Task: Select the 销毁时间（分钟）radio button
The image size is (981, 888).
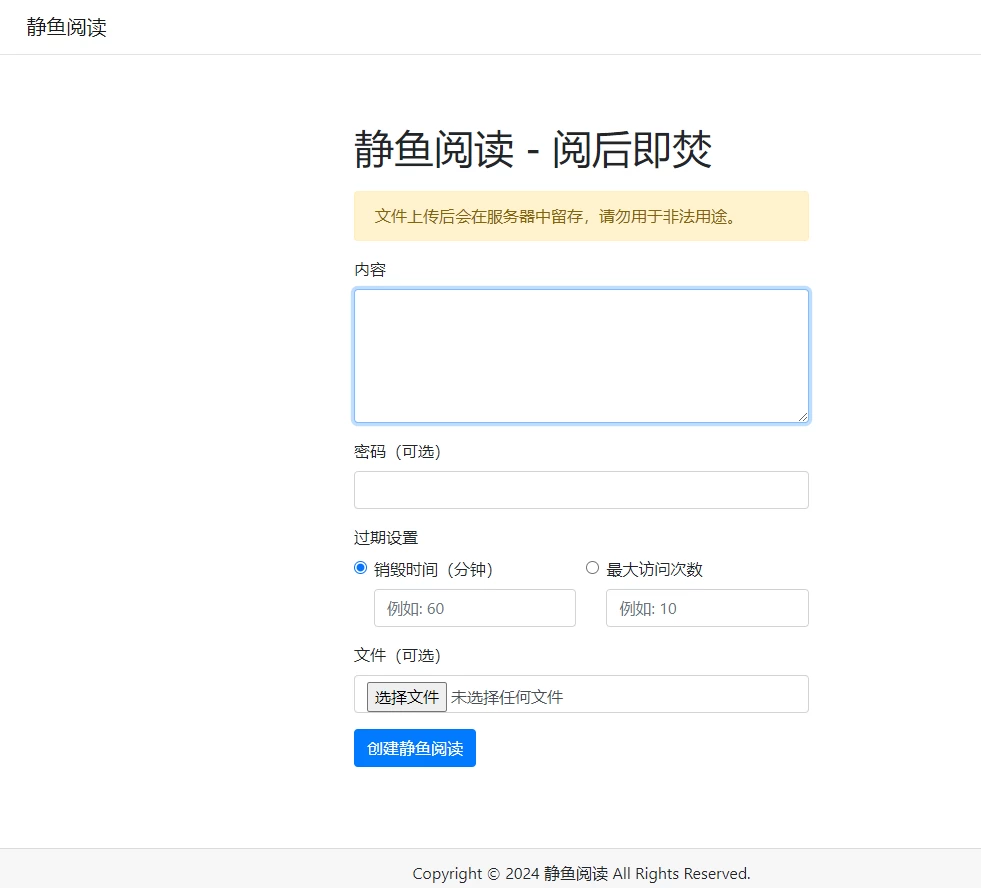Action: coord(361,568)
